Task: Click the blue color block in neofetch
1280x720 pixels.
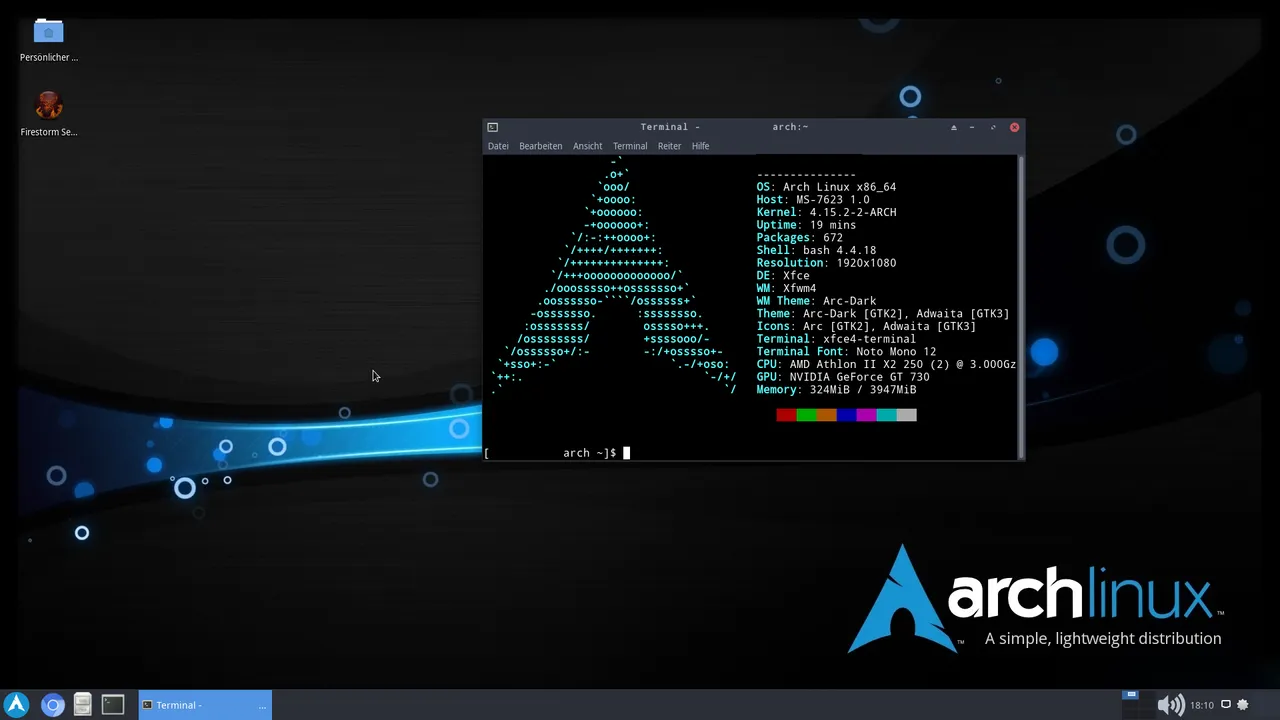Action: (846, 415)
